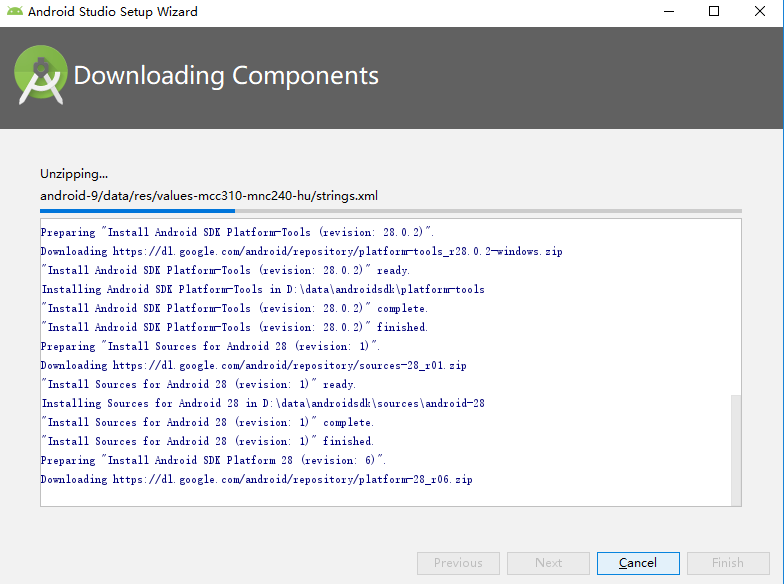The width and height of the screenshot is (784, 584).
Task: Click the disabled Next button
Action: tap(548, 563)
